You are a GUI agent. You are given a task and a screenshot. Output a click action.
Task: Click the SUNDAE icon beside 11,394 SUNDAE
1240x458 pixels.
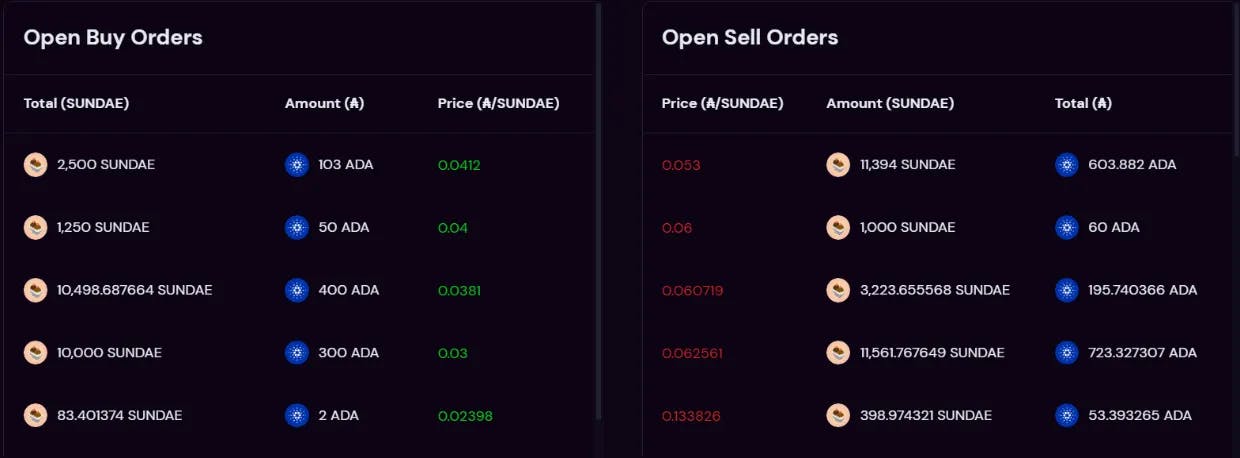point(838,165)
